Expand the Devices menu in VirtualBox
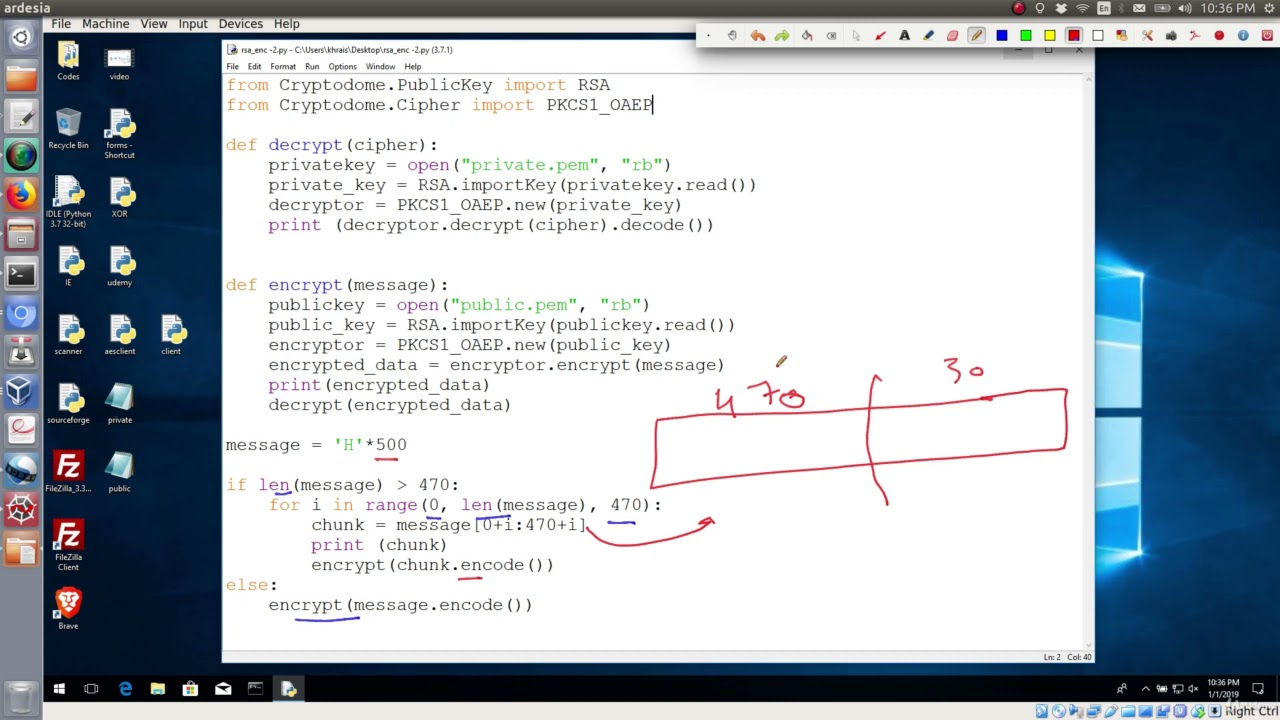This screenshot has height=720, width=1280. click(x=241, y=23)
